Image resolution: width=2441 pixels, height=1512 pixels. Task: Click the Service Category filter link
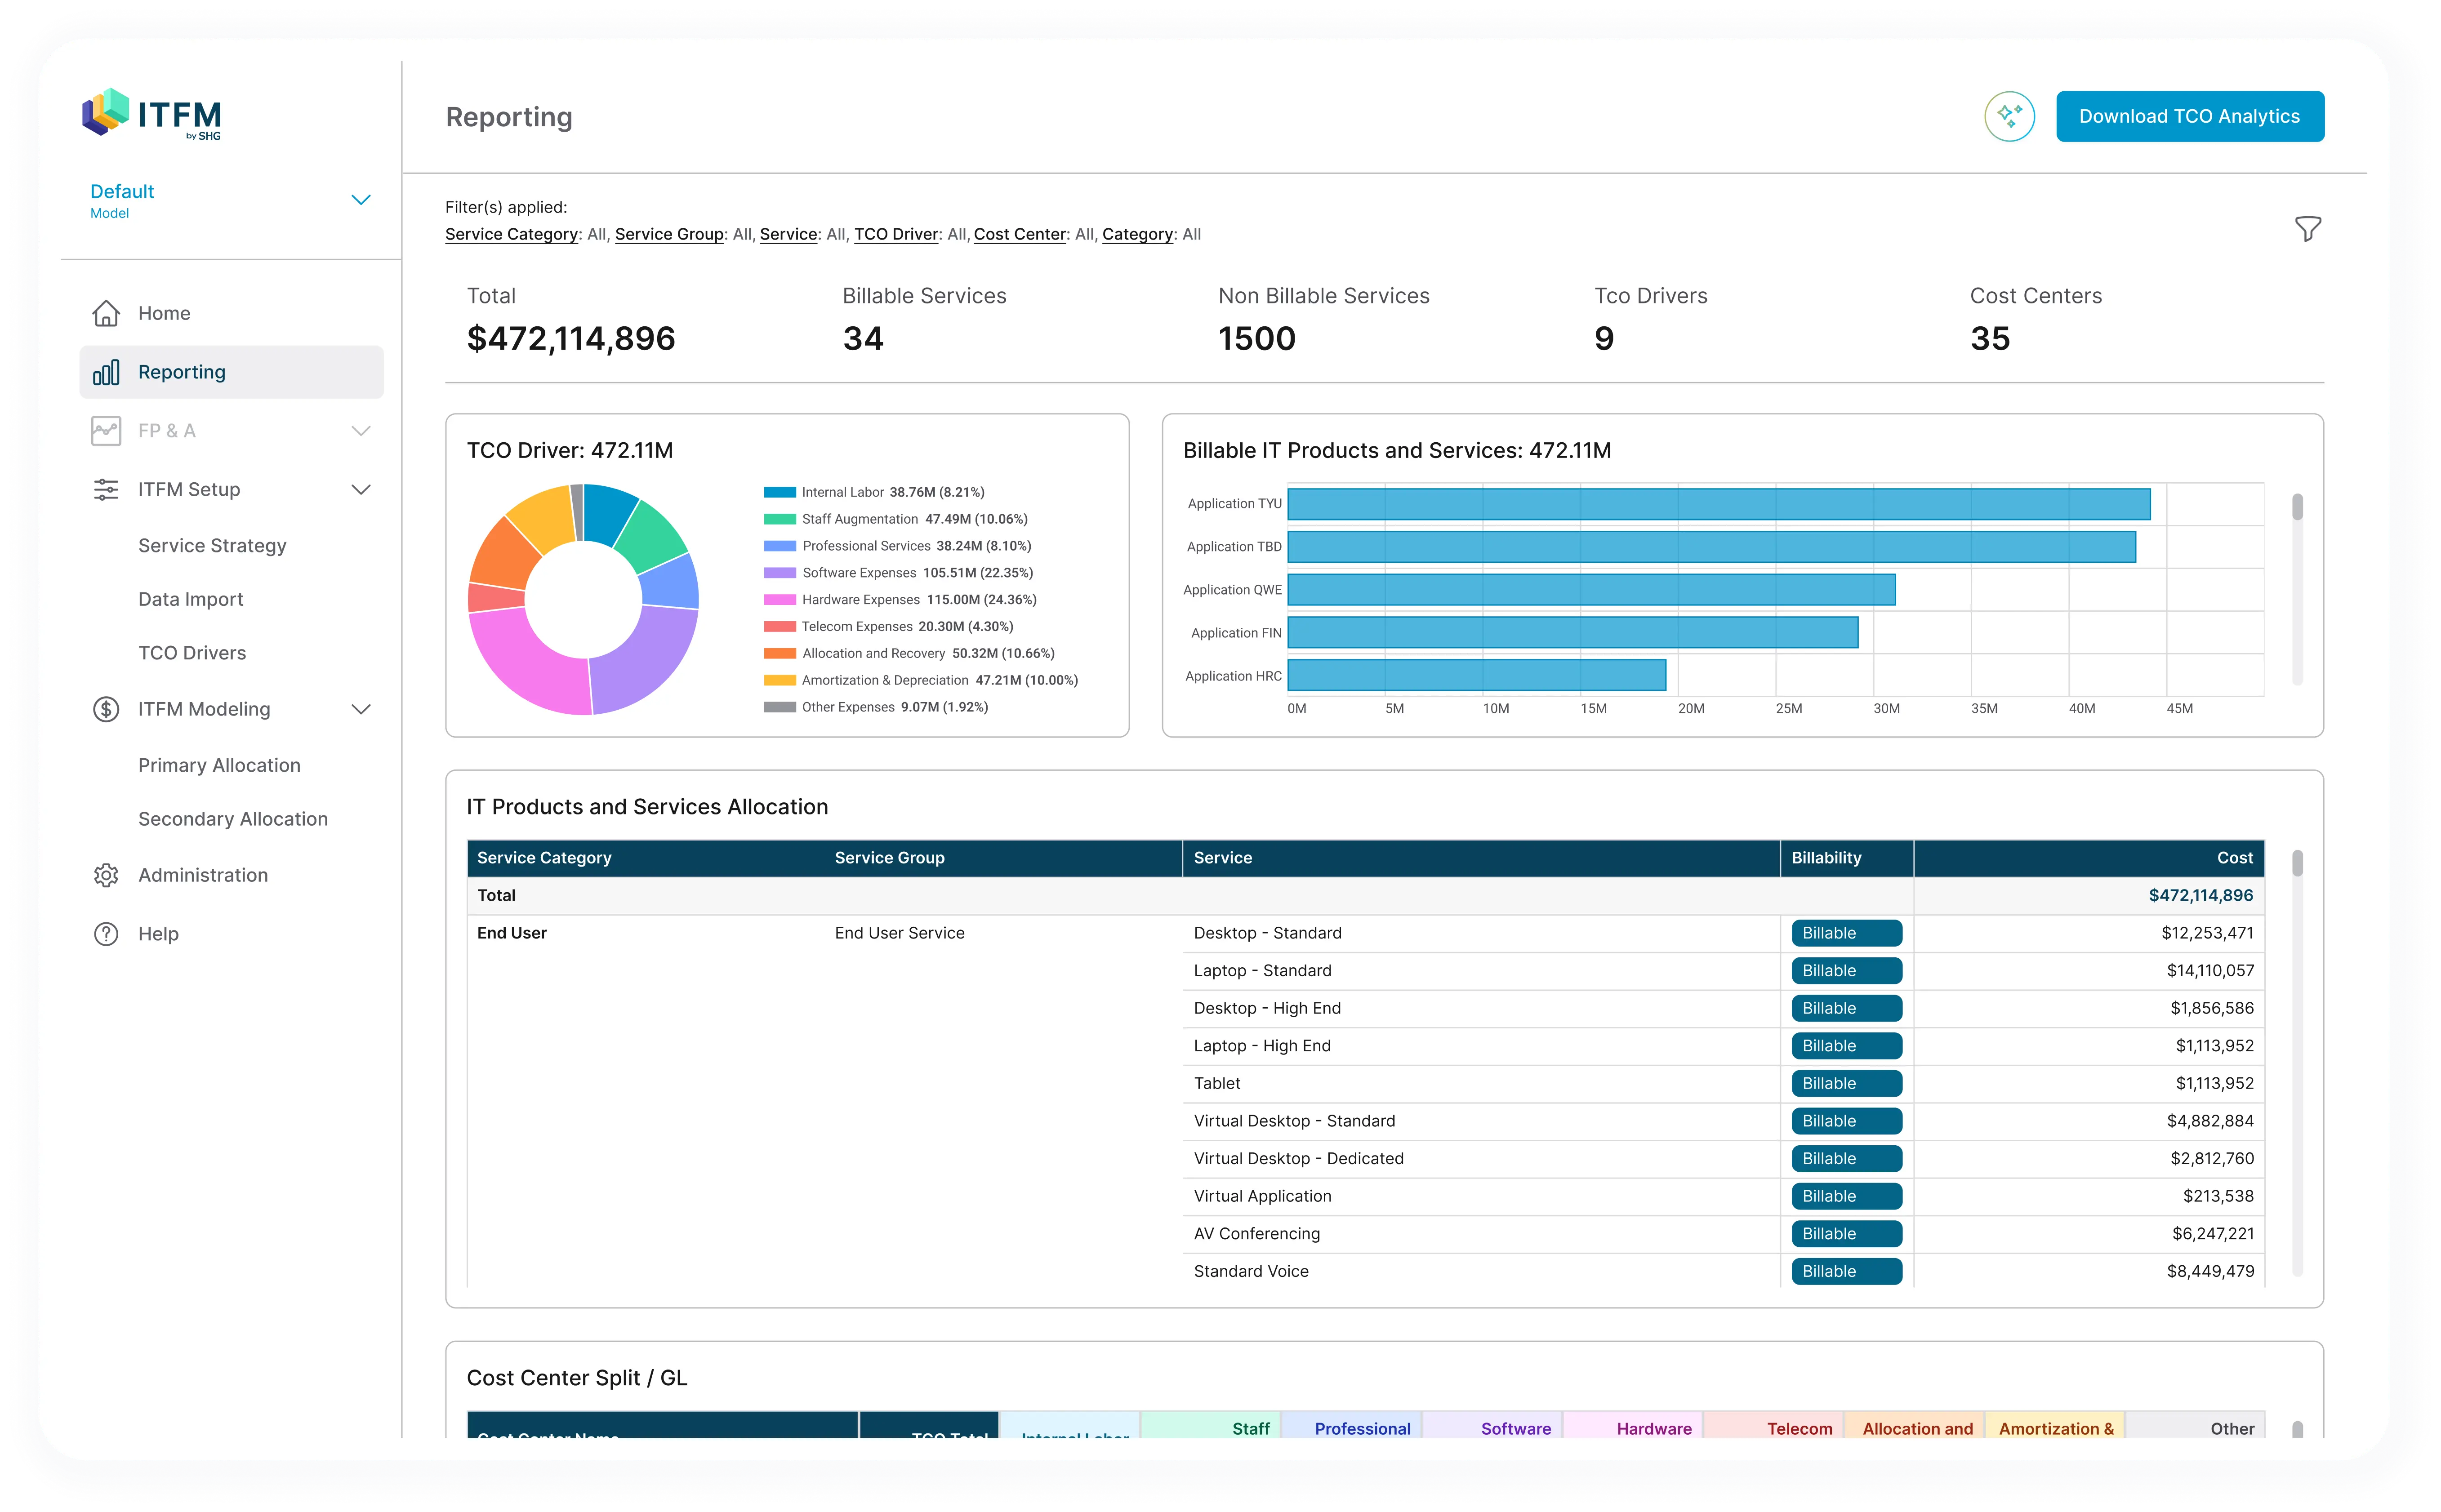(x=511, y=234)
